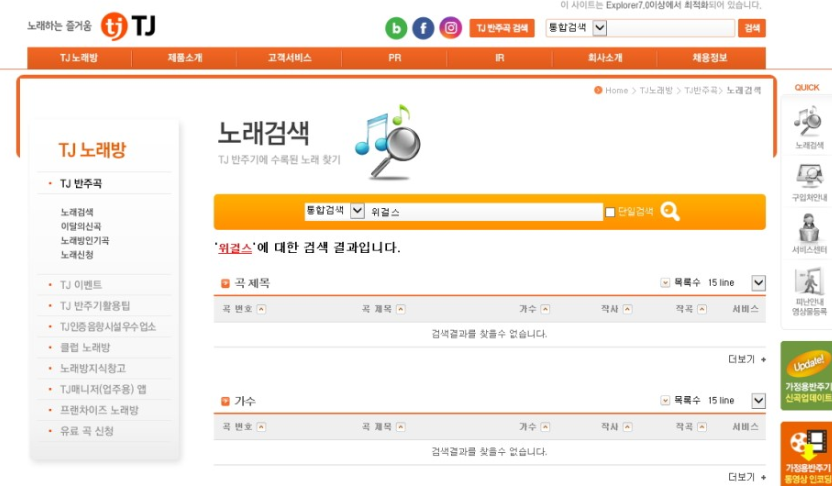Viewport: 832px width, 486px height.
Task: Click the magnifier search icon in orange bar
Action: (x=670, y=212)
